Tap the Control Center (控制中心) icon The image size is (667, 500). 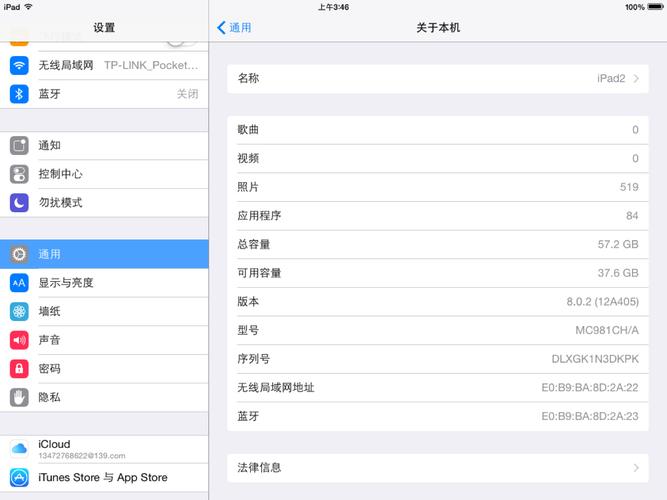click(19, 174)
